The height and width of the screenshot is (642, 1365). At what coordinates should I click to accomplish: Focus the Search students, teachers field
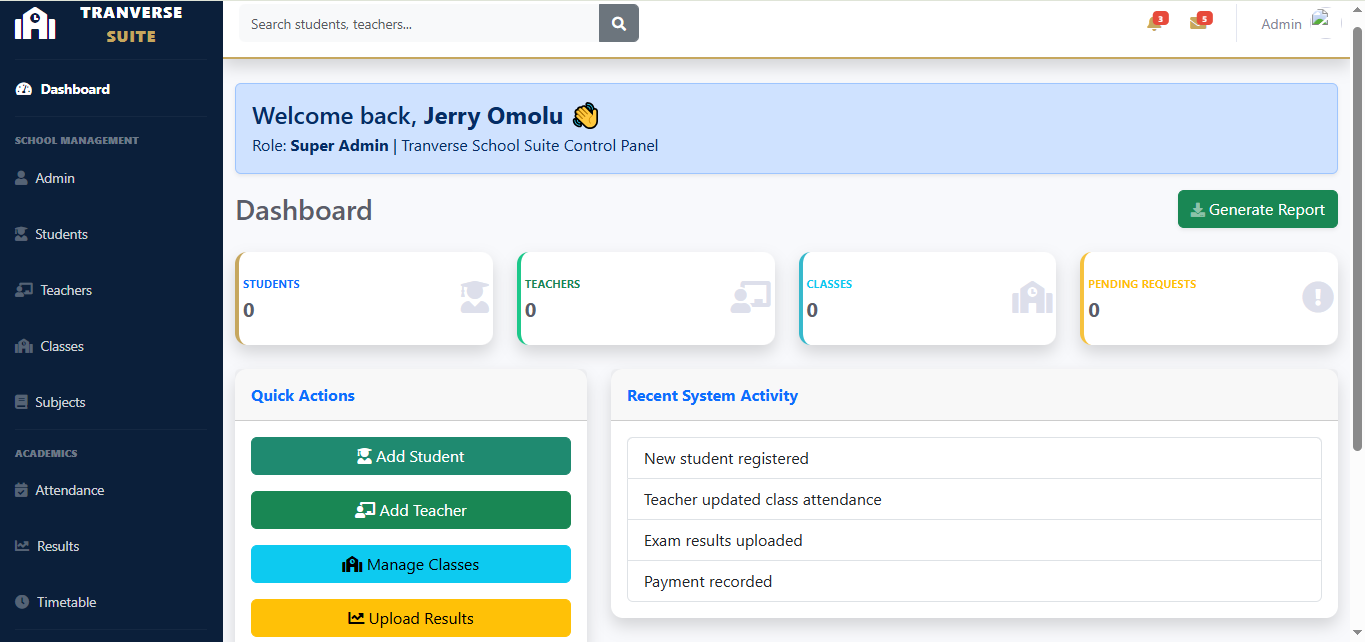click(x=418, y=24)
